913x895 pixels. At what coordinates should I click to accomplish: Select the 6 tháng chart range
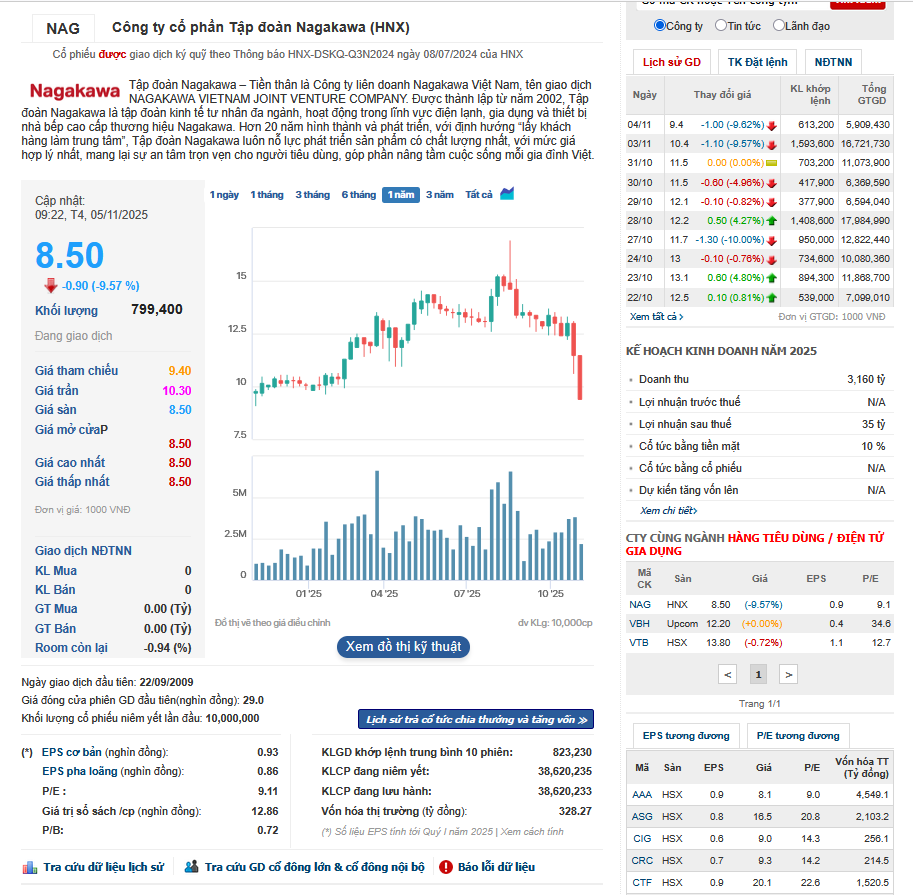pos(359,194)
